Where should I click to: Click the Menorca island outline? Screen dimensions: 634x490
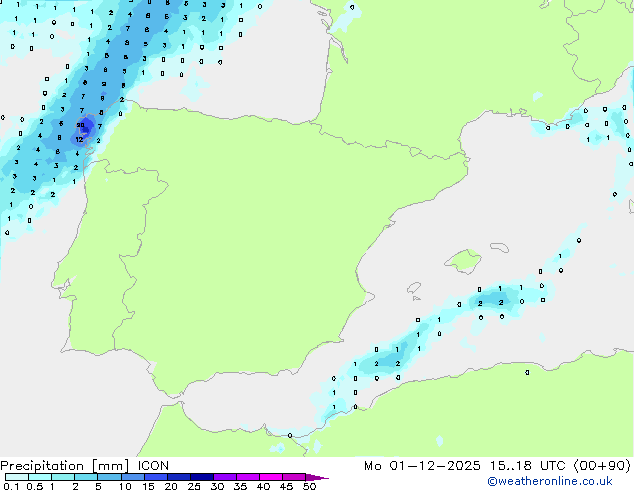coord(499,247)
